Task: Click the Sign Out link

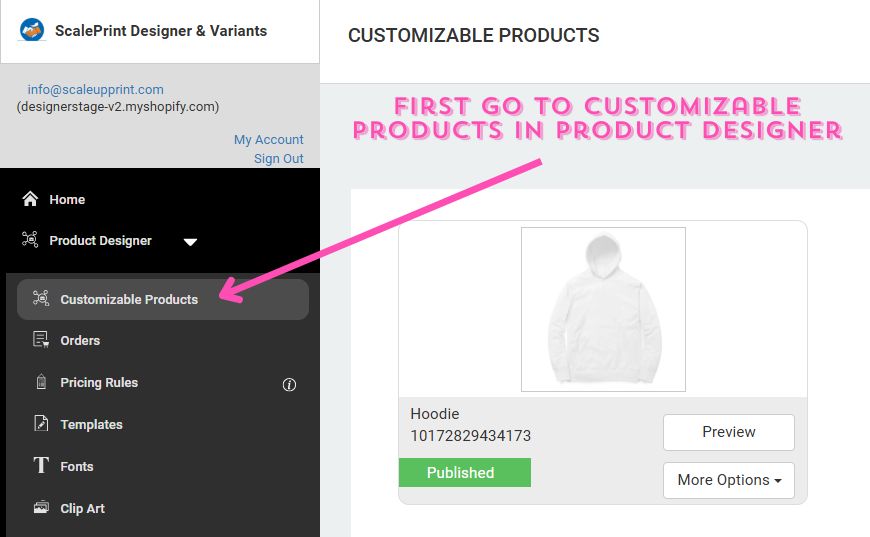Action: 279,158
